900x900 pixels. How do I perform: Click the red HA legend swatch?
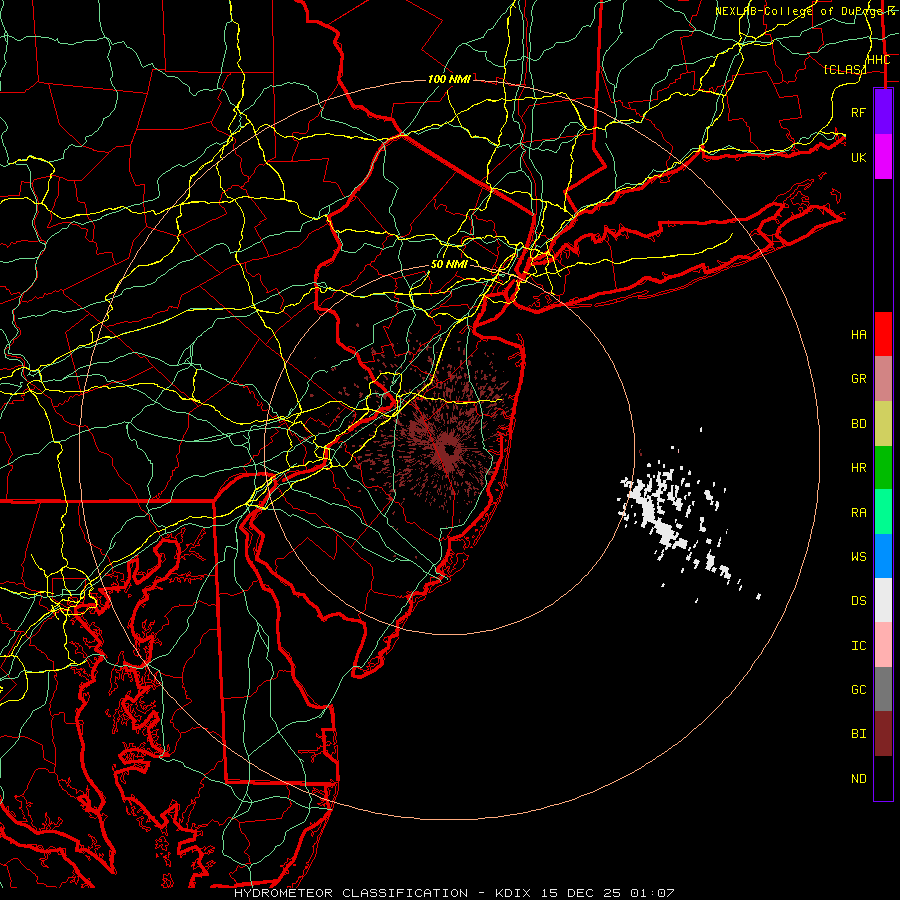click(x=883, y=334)
